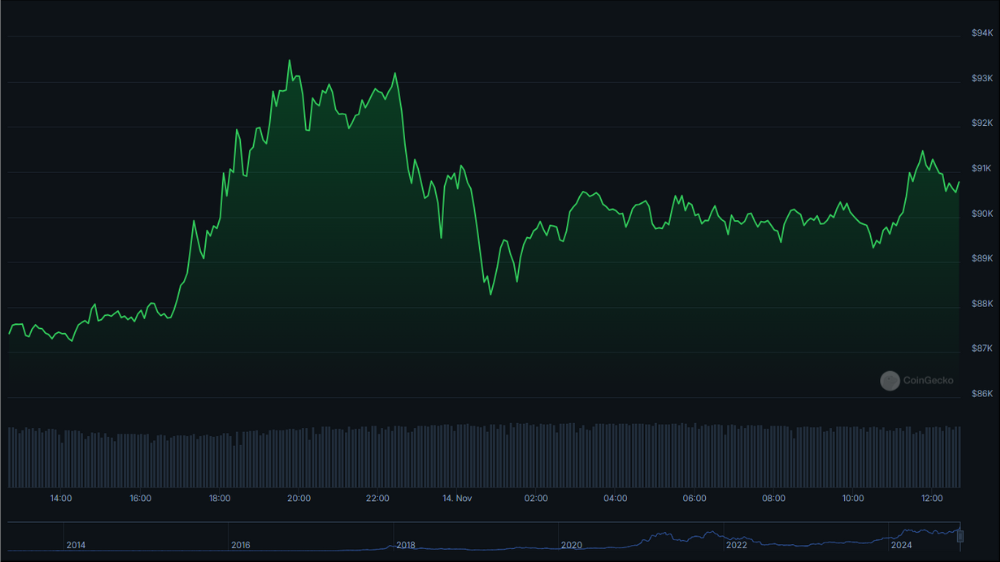Click 2022 on the range navigator
This screenshot has height=562, width=1000.
[736, 545]
